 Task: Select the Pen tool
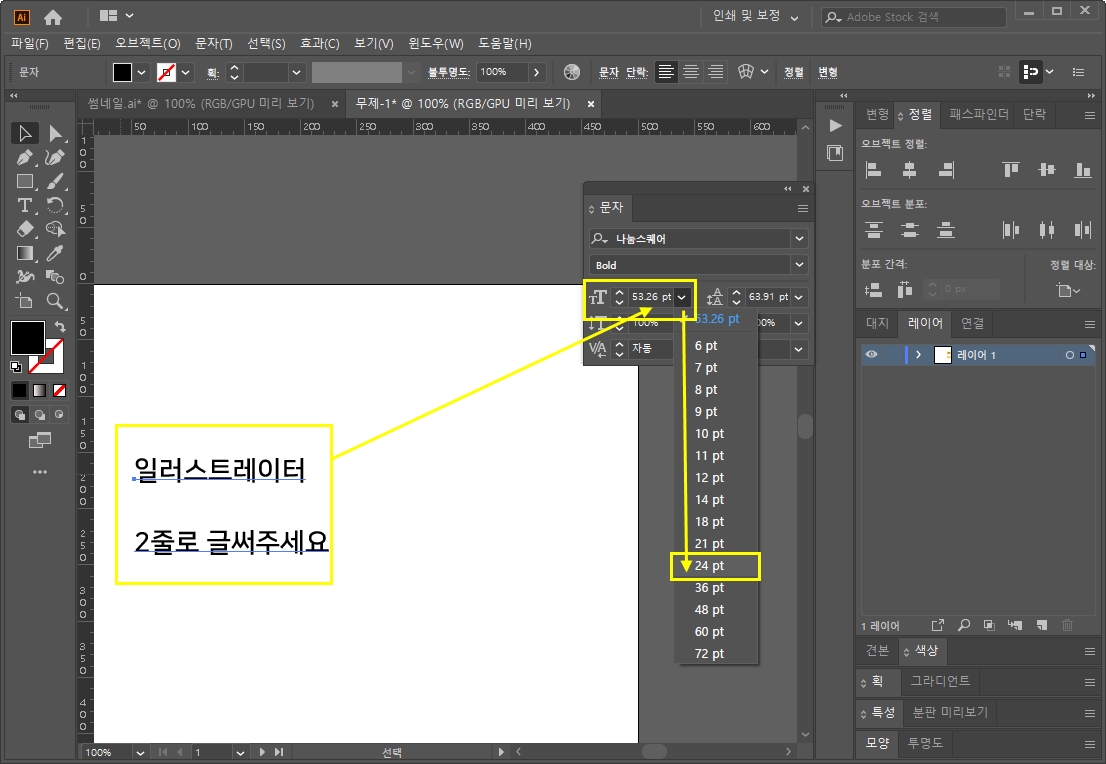(25, 157)
